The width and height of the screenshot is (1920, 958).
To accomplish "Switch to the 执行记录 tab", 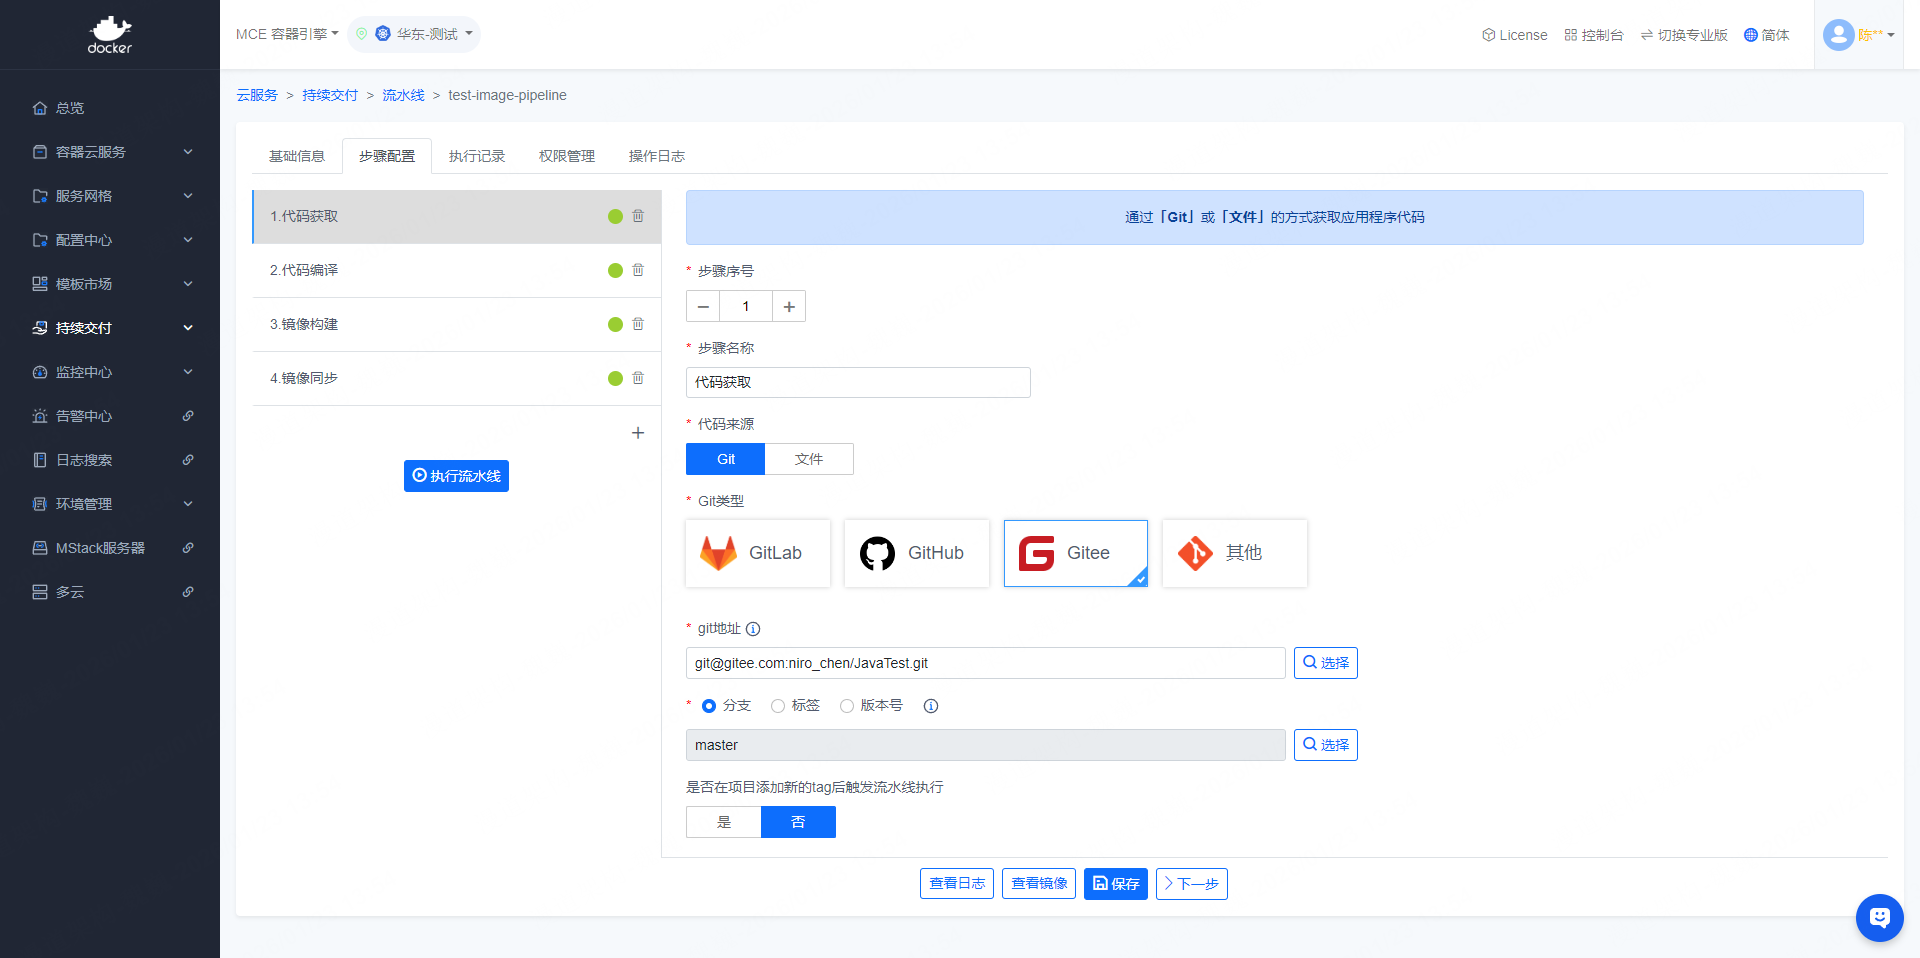I will pyautogui.click(x=477, y=156).
